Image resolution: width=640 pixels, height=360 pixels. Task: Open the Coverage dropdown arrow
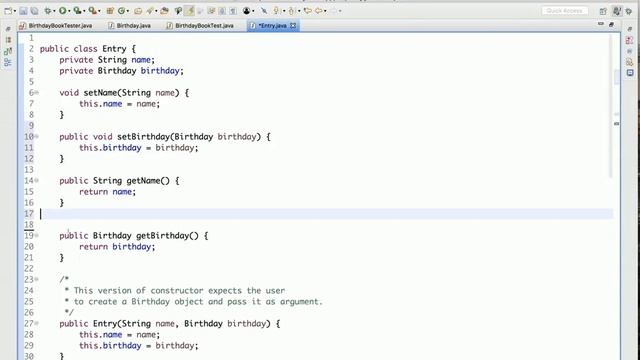[84, 11]
